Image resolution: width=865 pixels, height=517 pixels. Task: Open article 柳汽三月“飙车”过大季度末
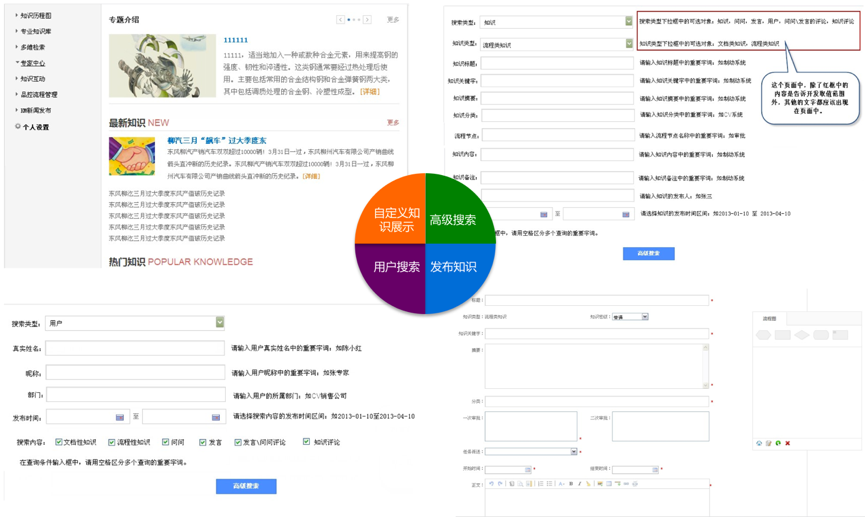217,140
